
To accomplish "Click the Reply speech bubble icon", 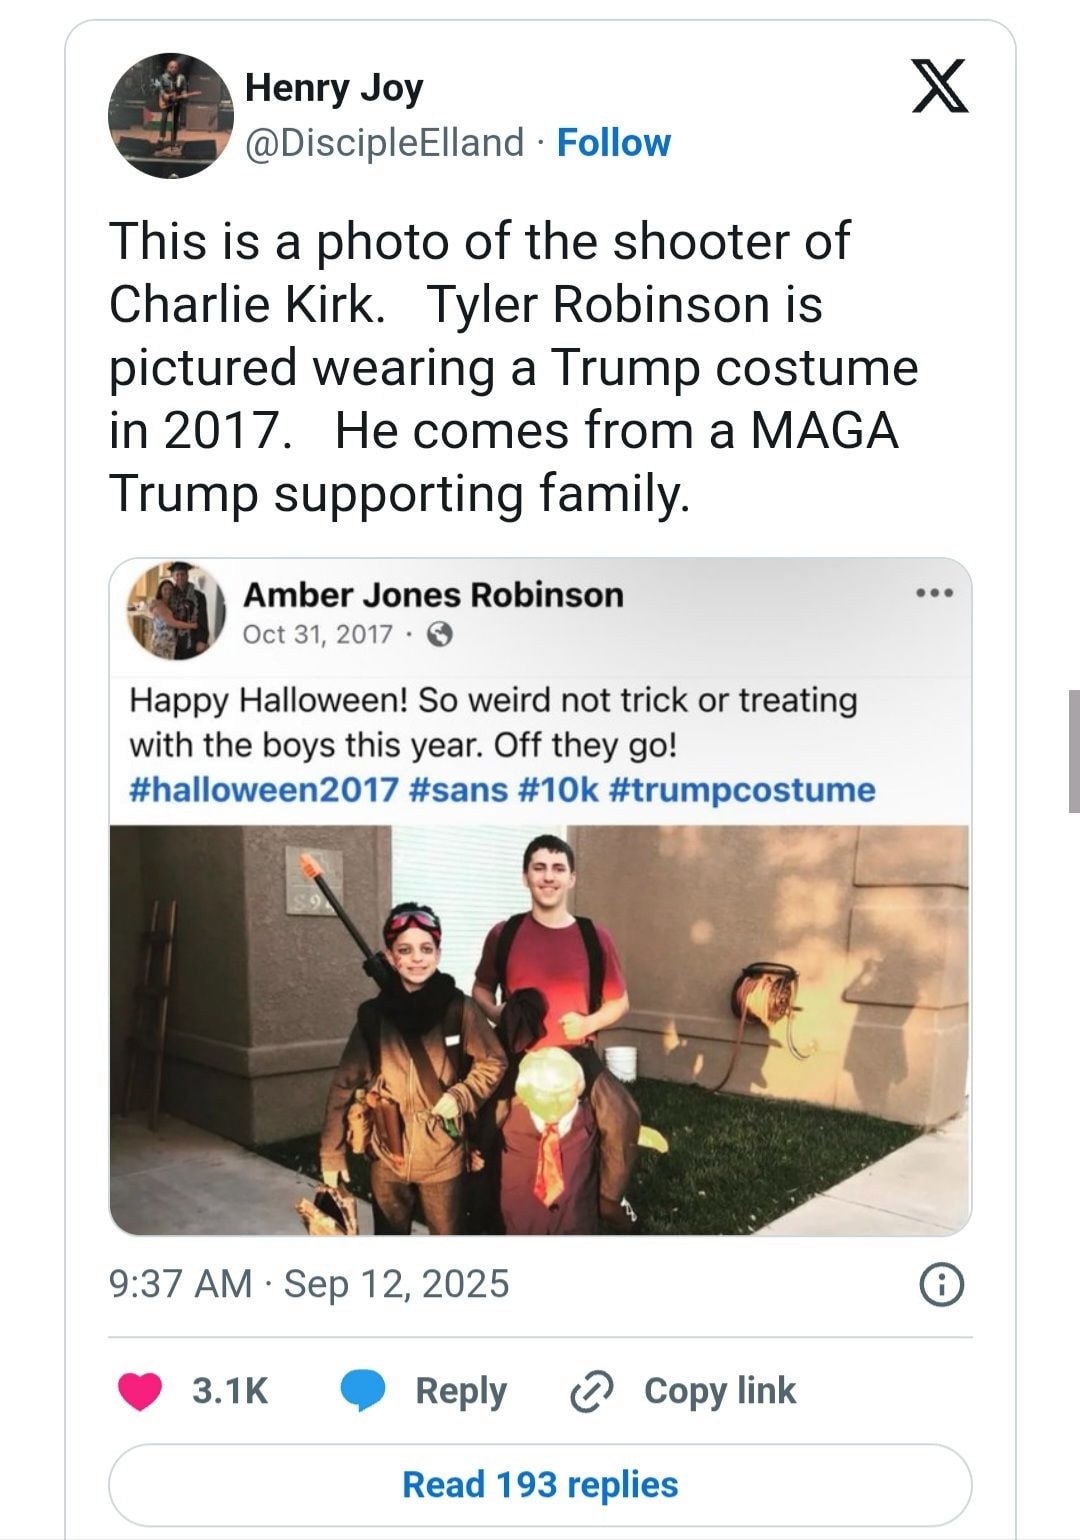I will (364, 1391).
